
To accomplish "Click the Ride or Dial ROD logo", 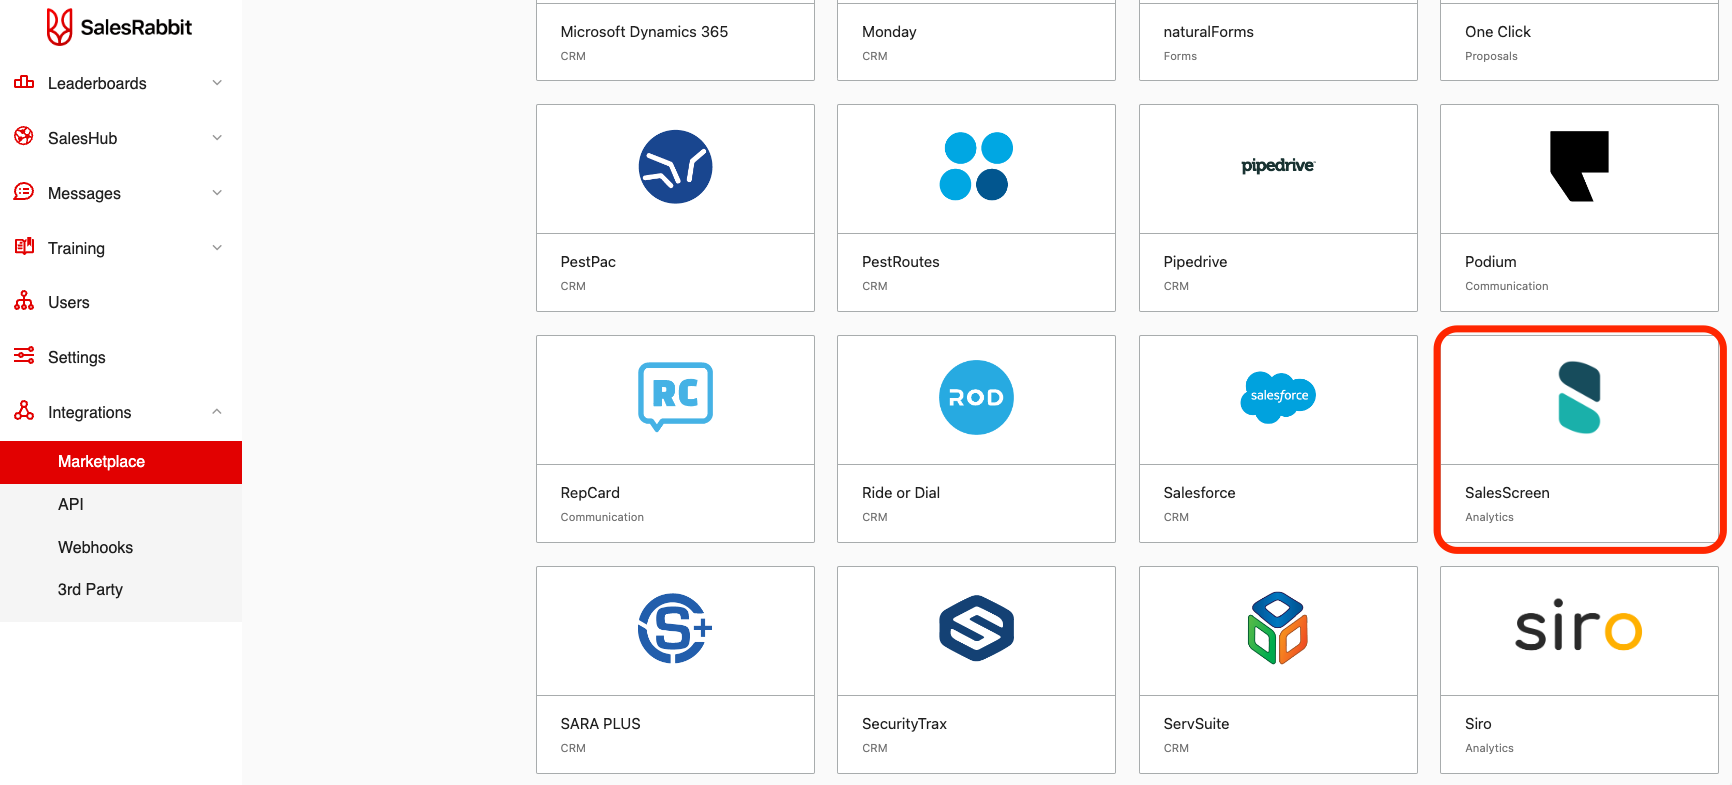I will coord(976,398).
